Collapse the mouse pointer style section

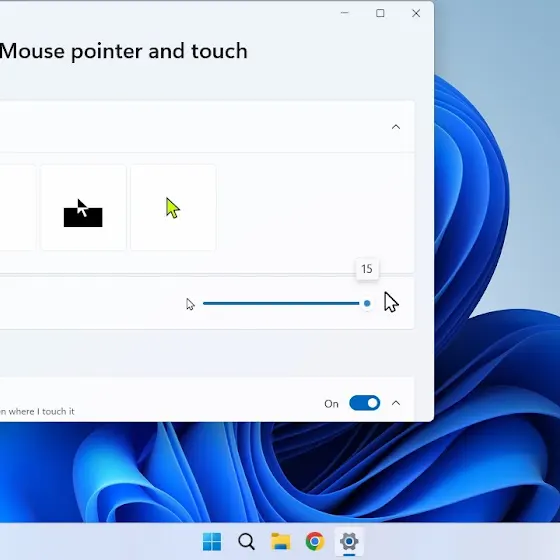point(396,127)
